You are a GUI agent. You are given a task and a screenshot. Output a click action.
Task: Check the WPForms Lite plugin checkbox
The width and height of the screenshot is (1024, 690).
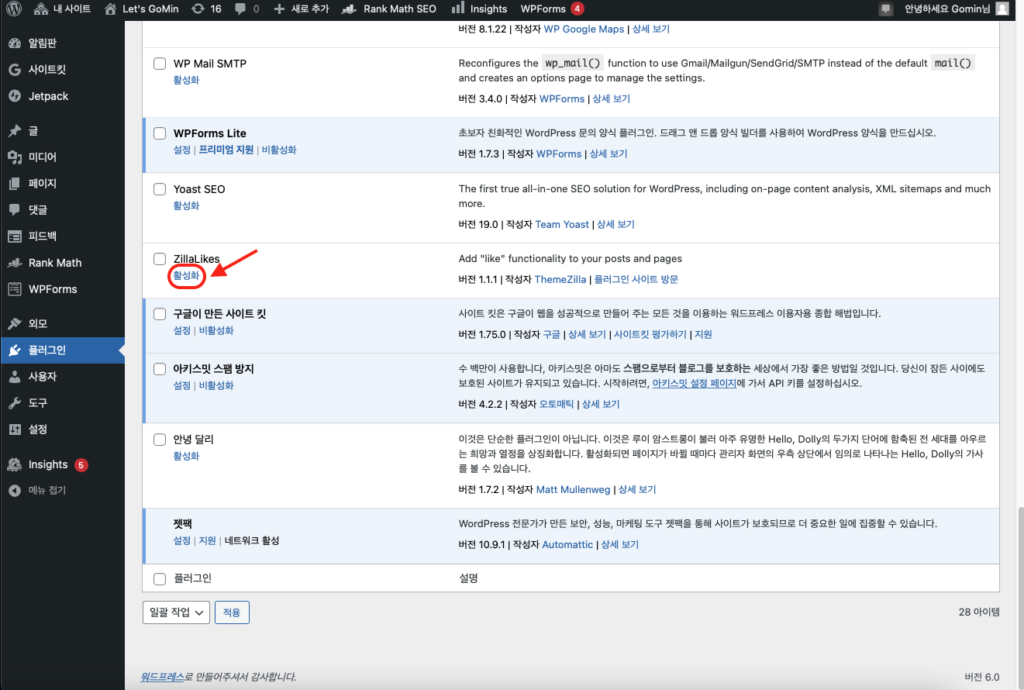159,133
